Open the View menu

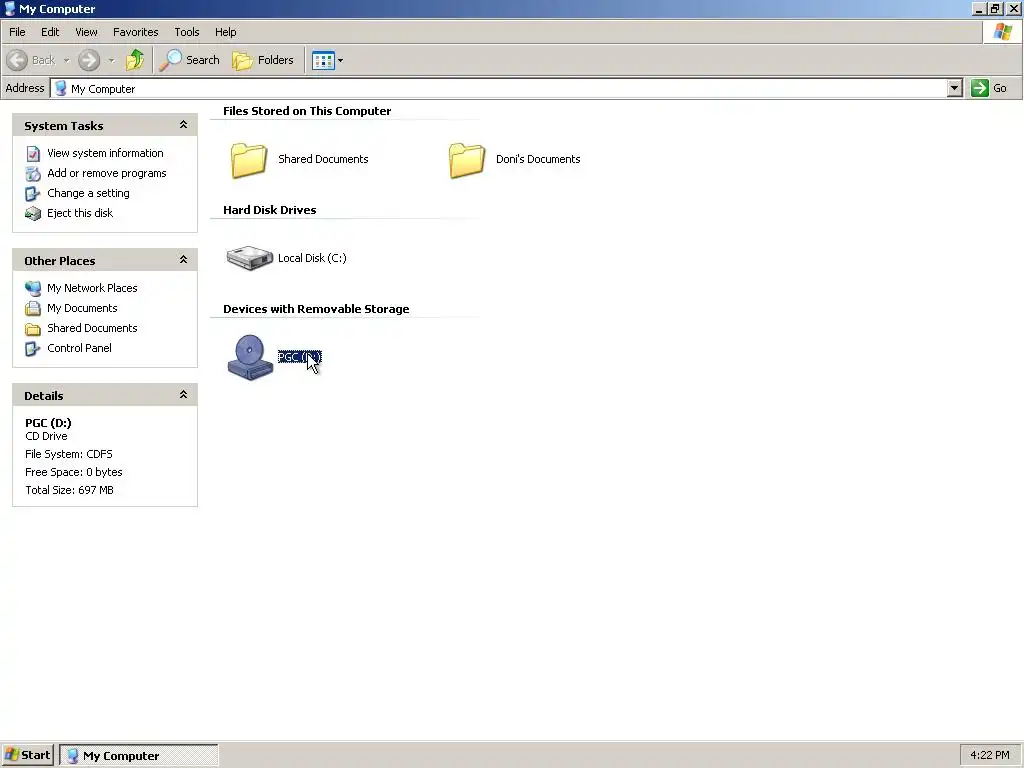coord(86,32)
